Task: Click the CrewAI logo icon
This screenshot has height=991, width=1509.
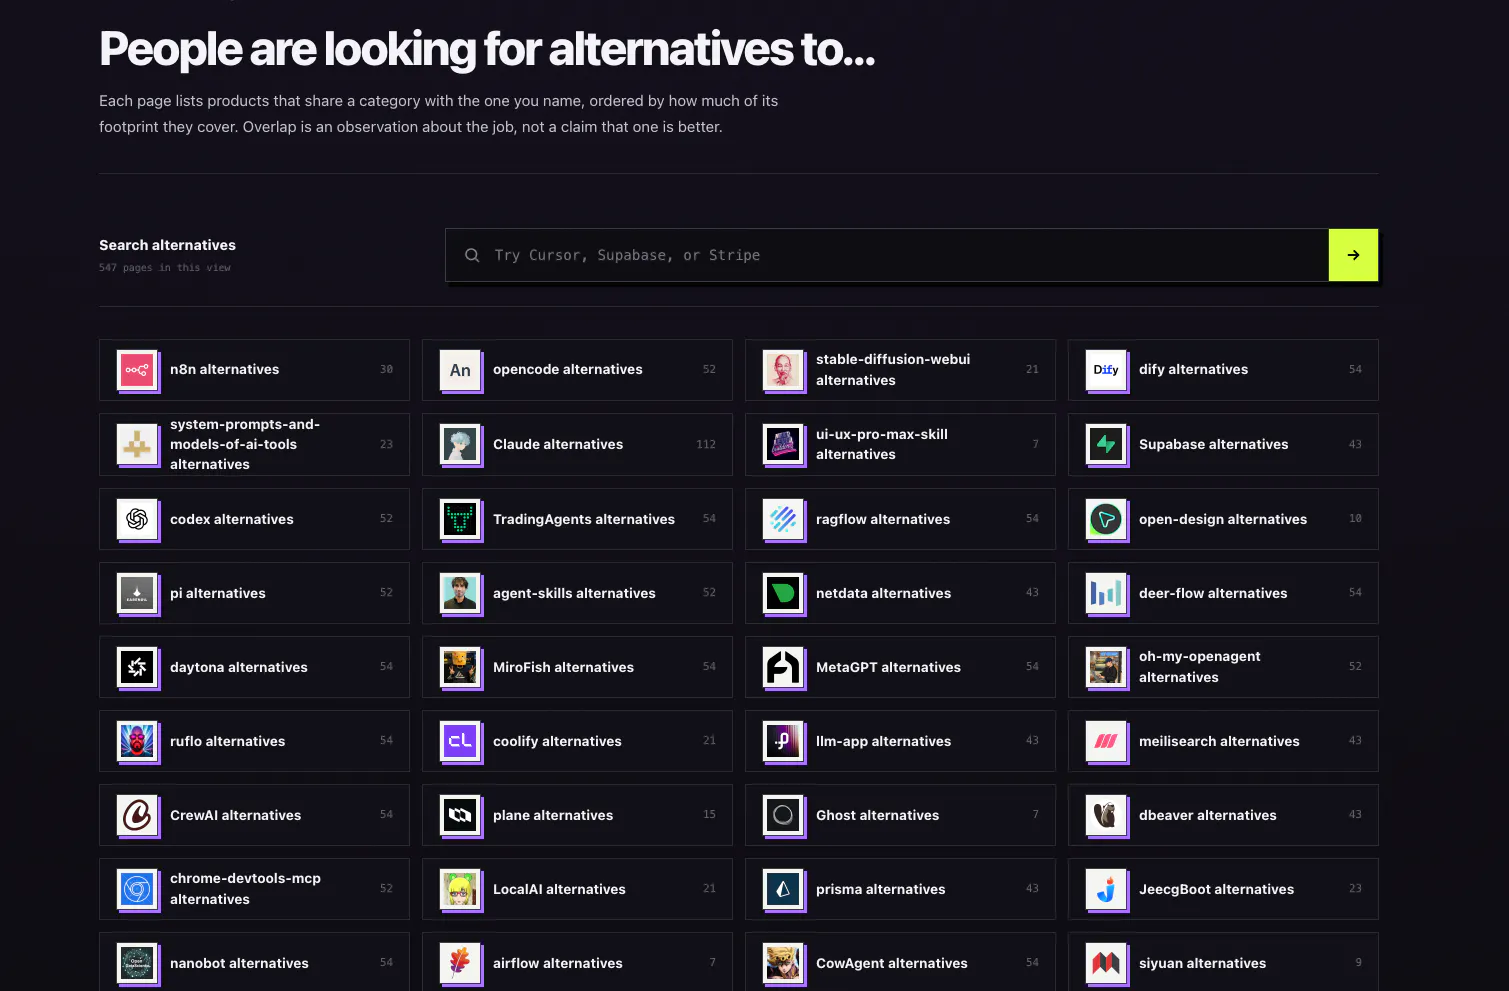Action: click(137, 815)
